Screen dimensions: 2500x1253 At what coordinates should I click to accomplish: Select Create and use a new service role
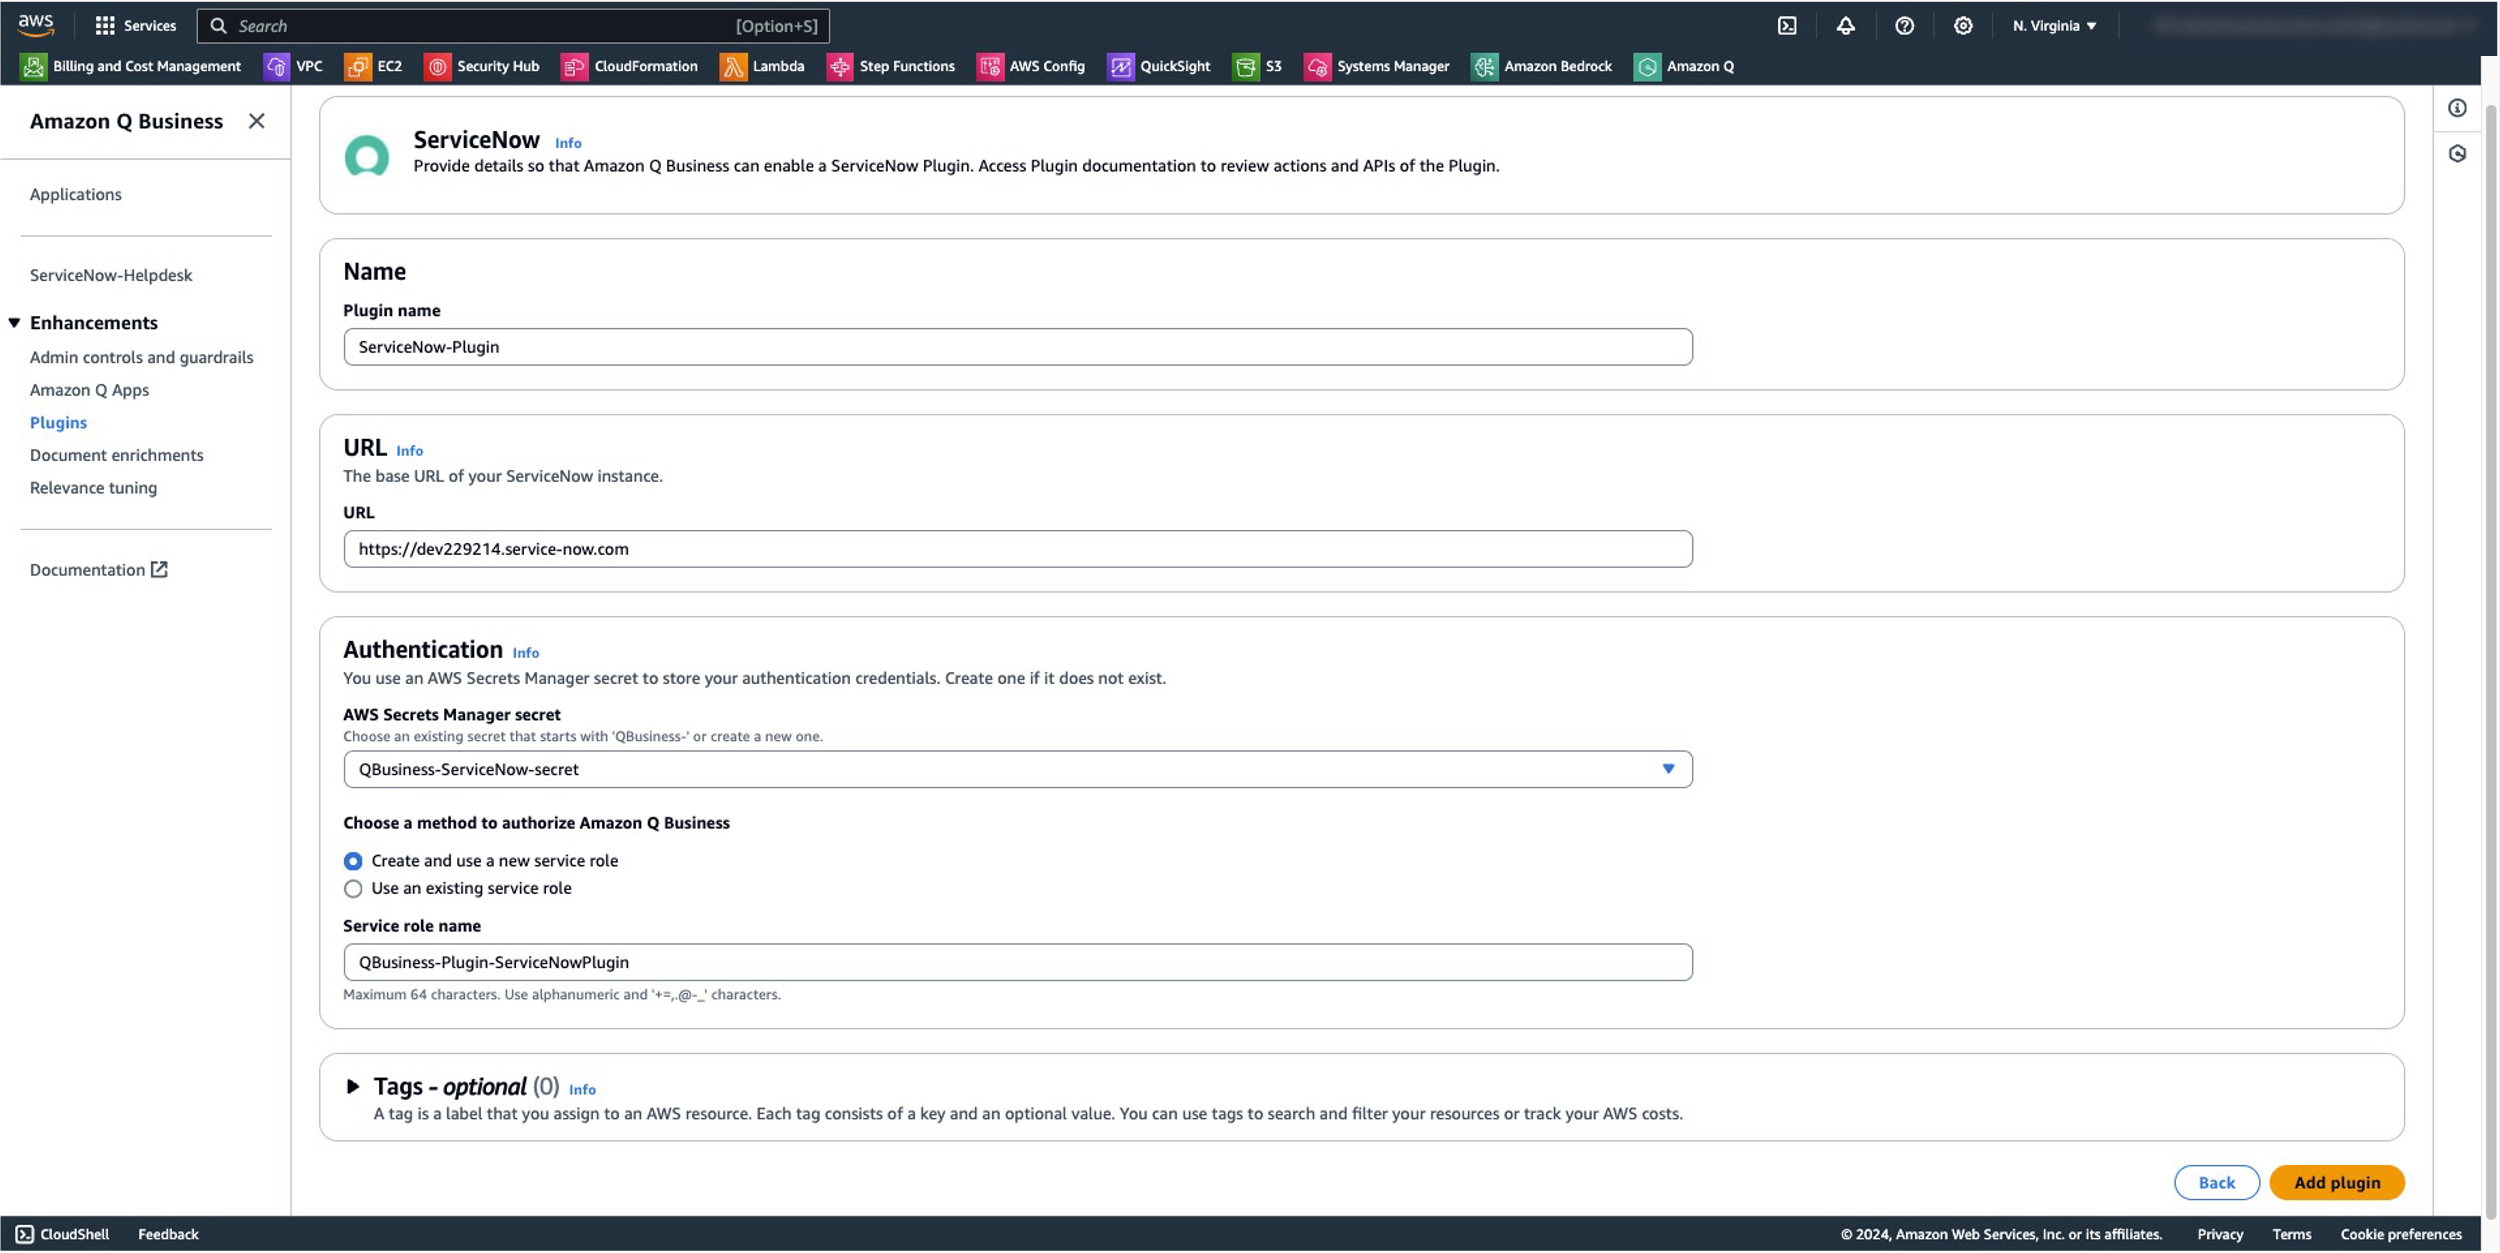click(353, 861)
